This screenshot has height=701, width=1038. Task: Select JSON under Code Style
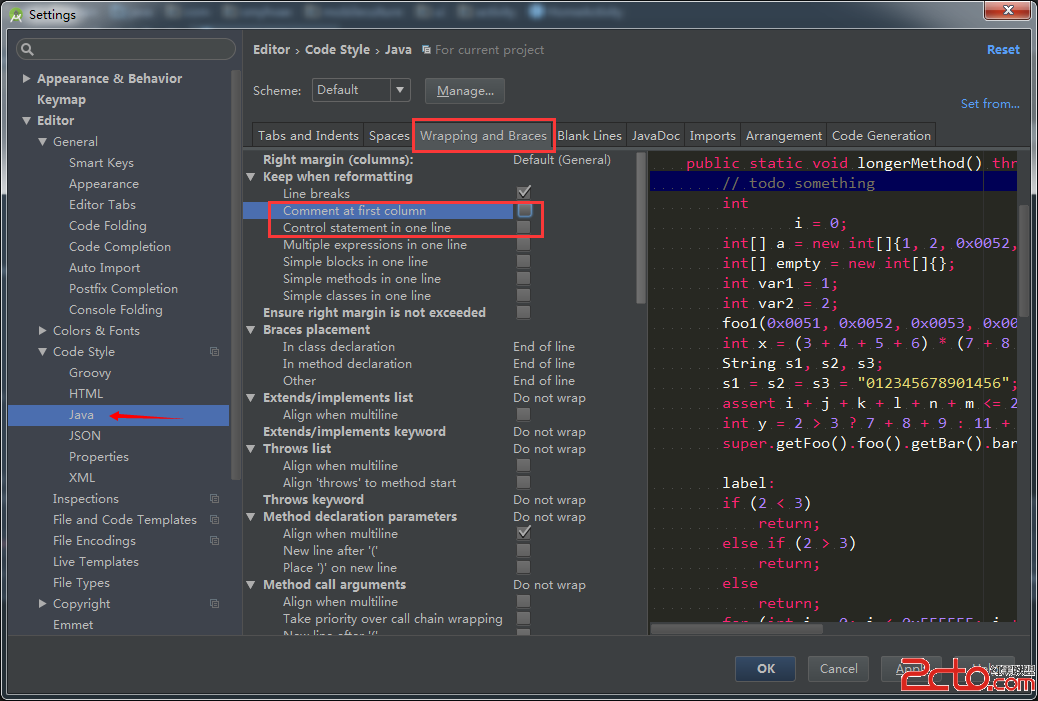[x=85, y=436]
